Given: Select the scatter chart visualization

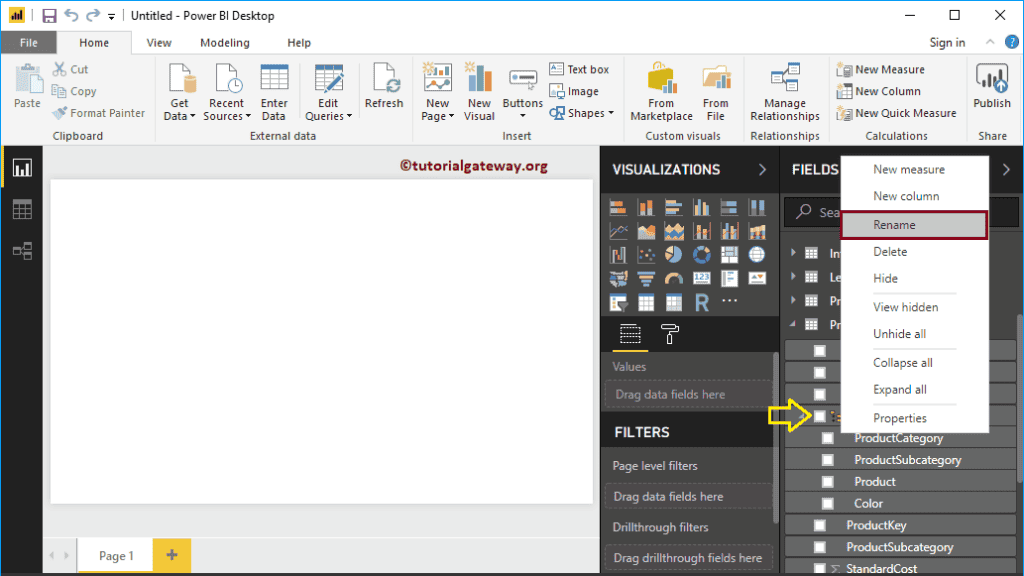Looking at the screenshot, I should [x=646, y=255].
